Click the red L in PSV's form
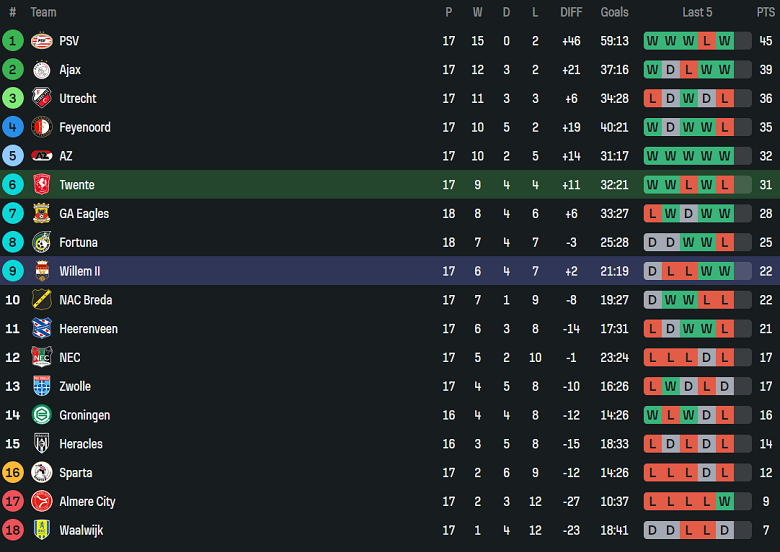Screen dimensions: 780x552 point(706,41)
